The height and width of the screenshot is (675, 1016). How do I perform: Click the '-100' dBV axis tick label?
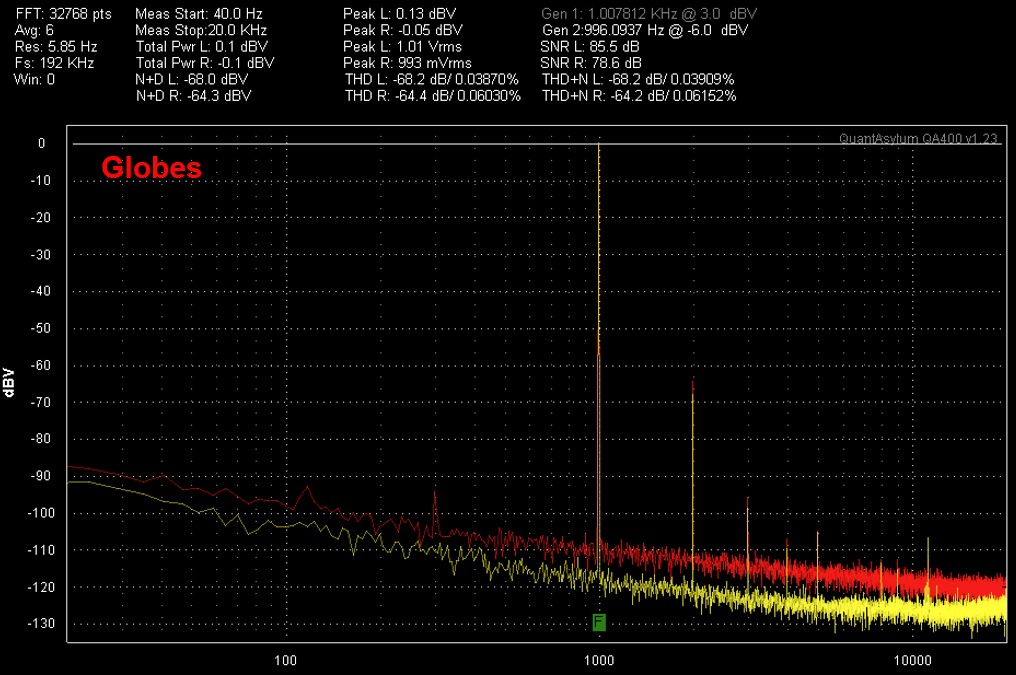coord(40,512)
